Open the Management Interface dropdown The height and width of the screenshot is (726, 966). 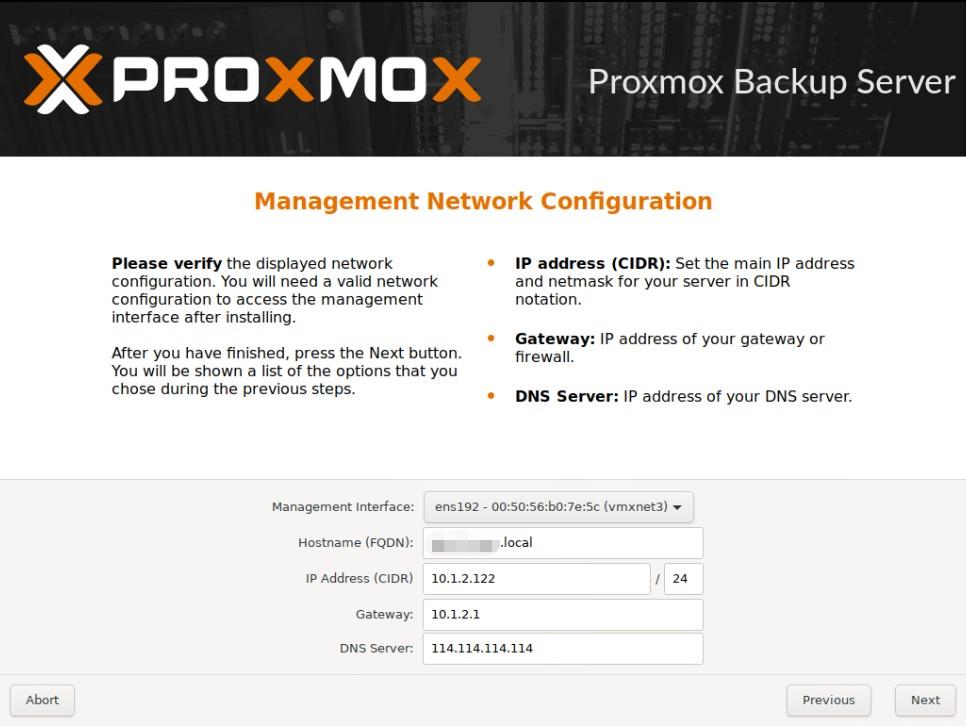[558, 507]
